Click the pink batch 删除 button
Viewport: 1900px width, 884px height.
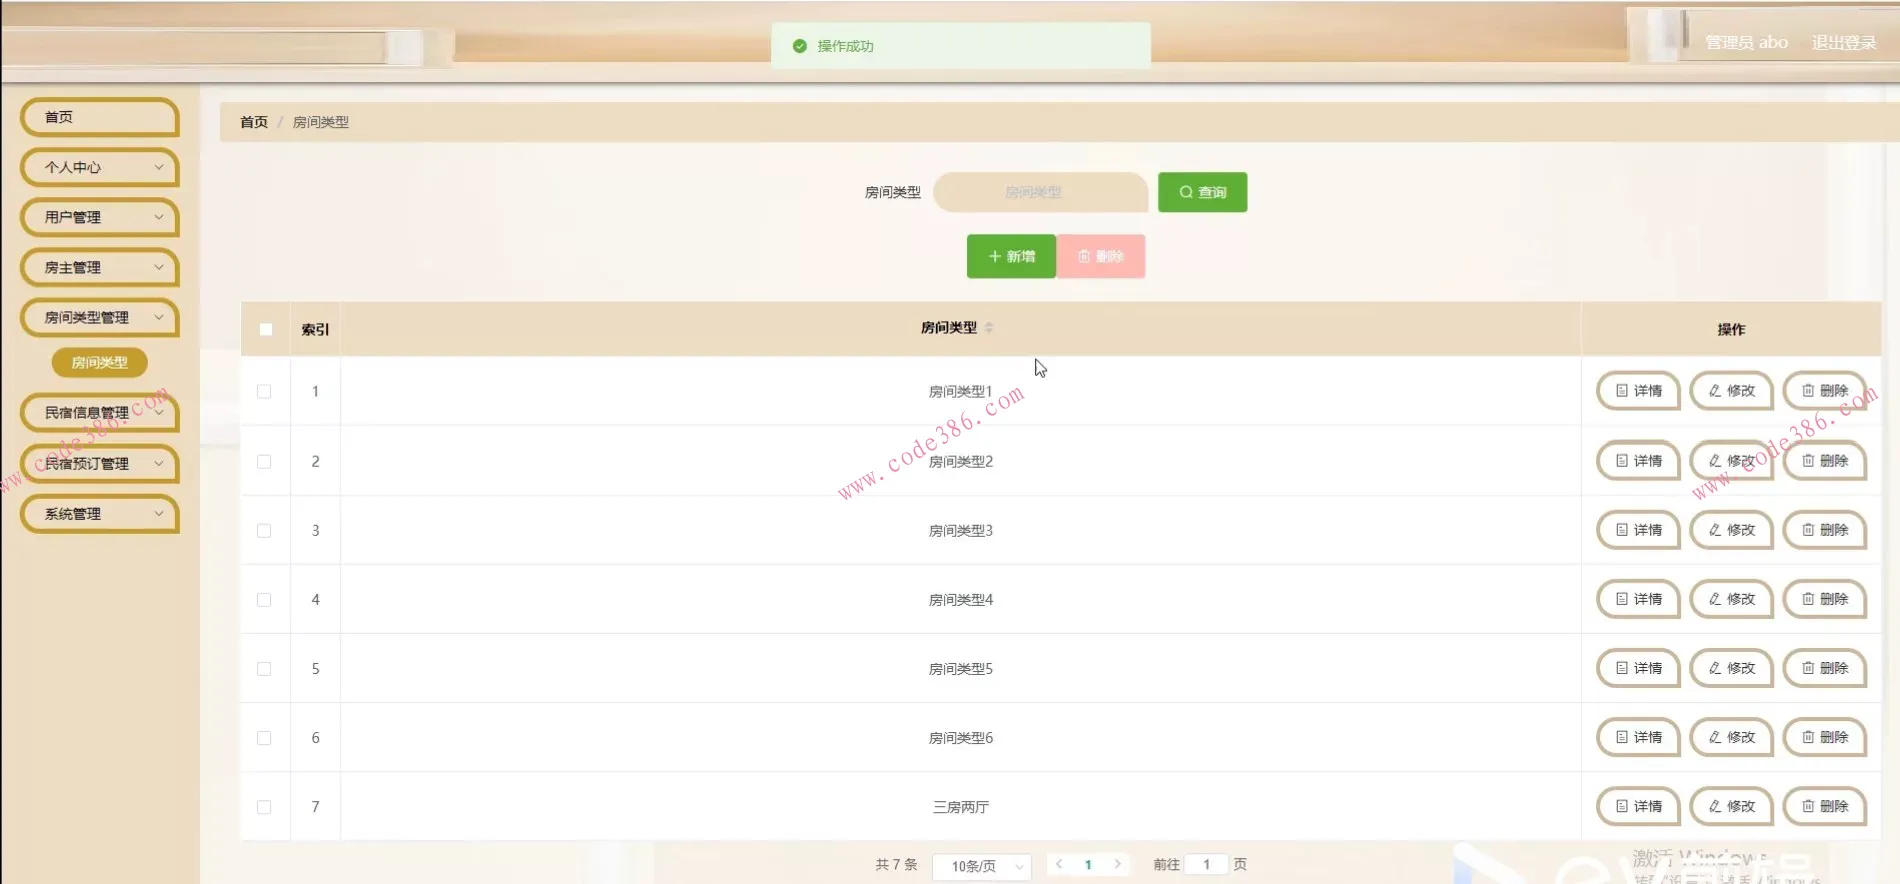click(x=1100, y=256)
